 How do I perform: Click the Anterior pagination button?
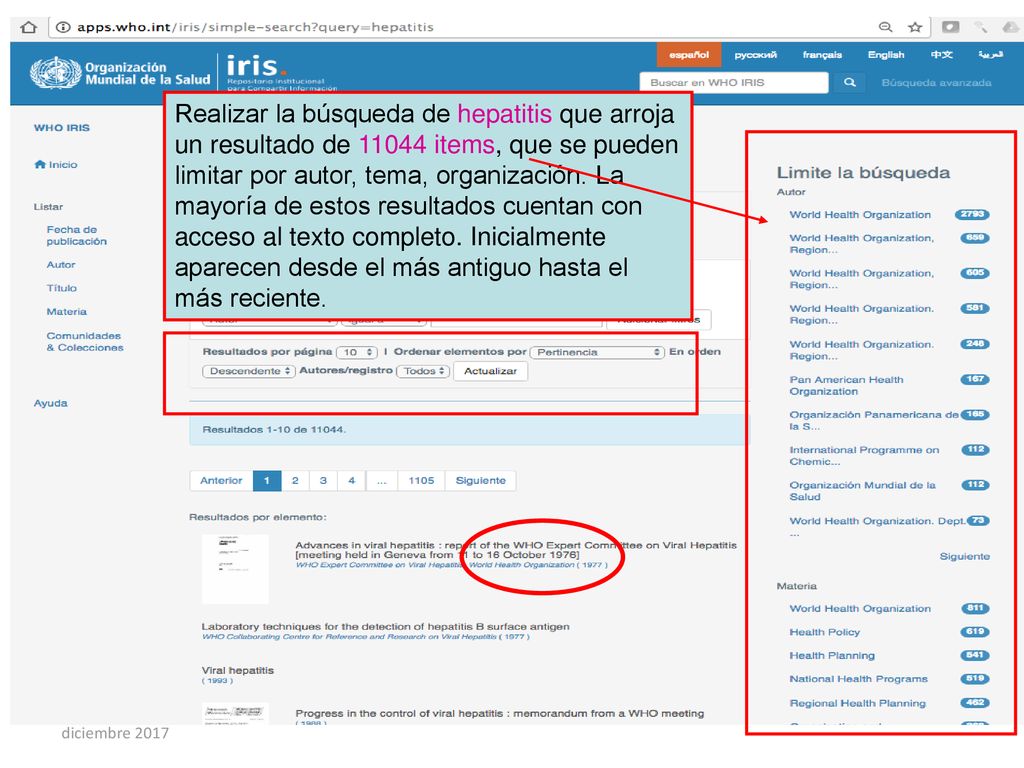[221, 481]
